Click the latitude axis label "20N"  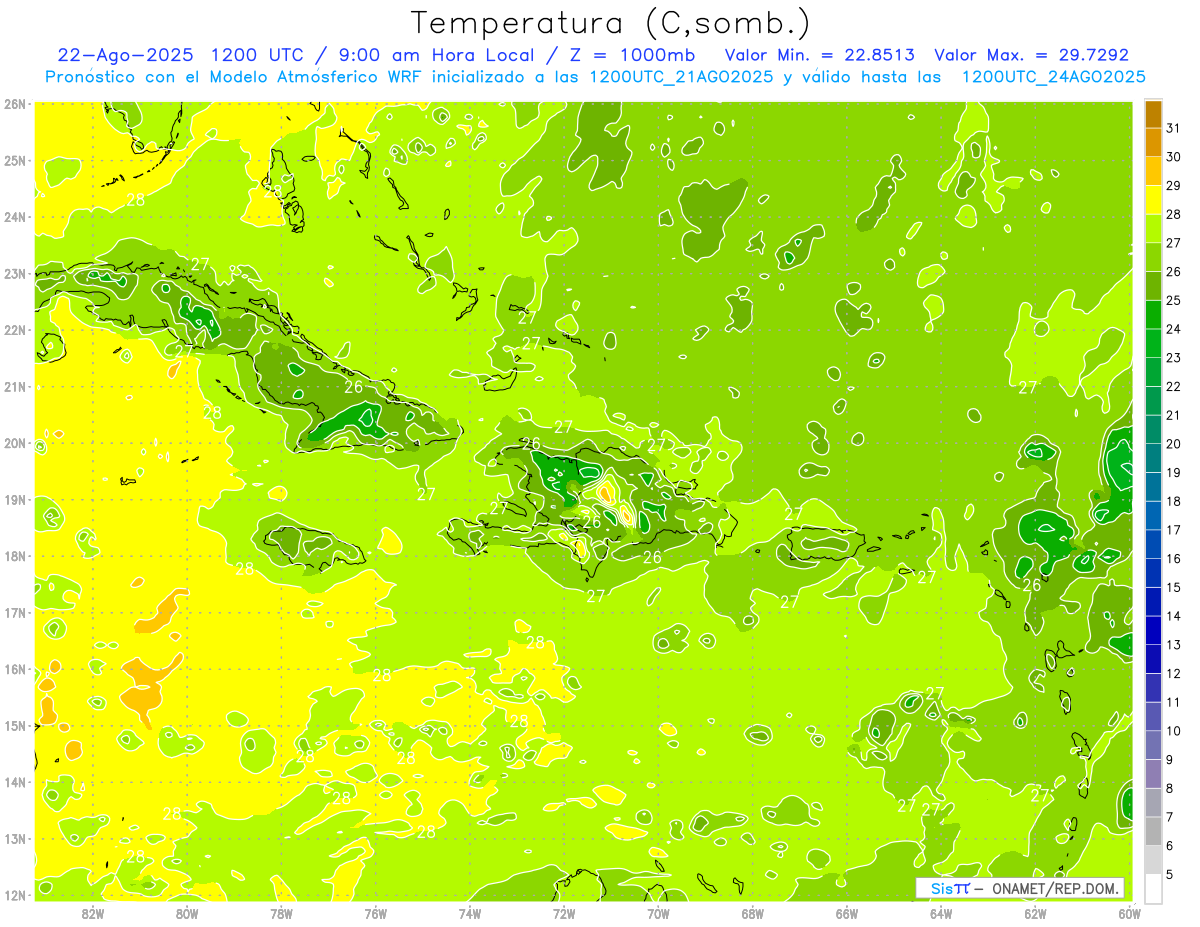[14, 443]
